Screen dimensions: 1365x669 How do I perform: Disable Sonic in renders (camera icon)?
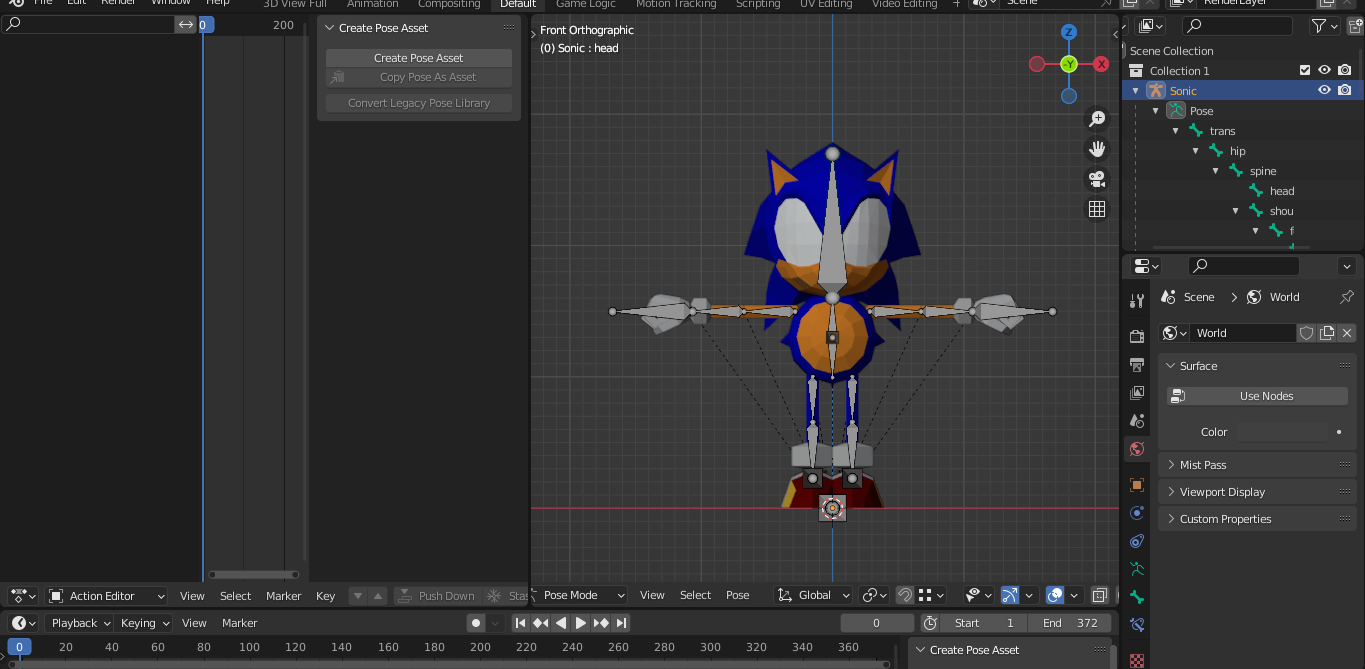click(x=1344, y=90)
